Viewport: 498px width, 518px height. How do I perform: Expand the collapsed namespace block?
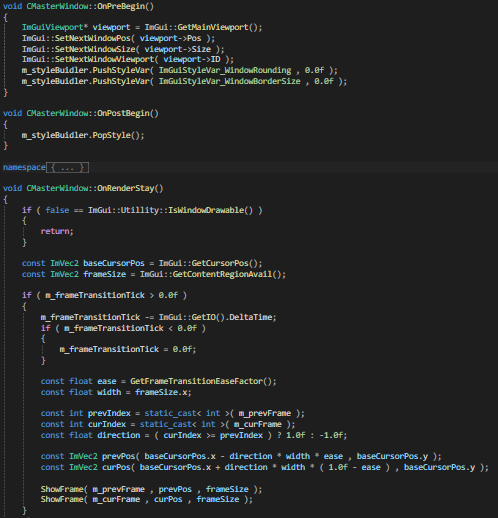[67, 167]
